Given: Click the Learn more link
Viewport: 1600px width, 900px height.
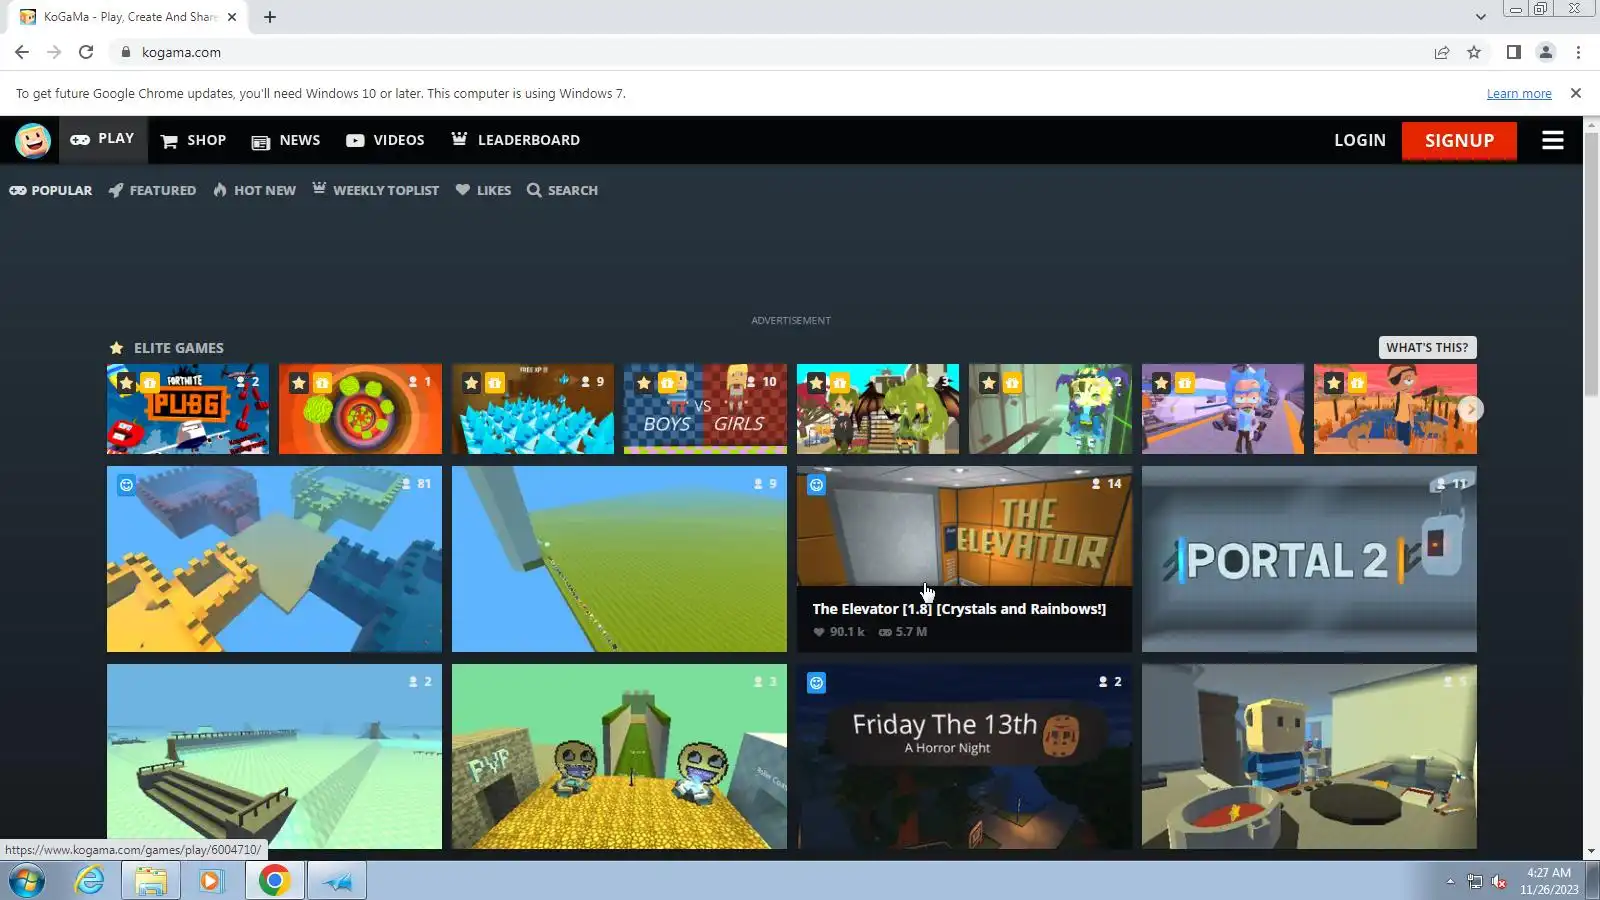Looking at the screenshot, I should (1519, 94).
